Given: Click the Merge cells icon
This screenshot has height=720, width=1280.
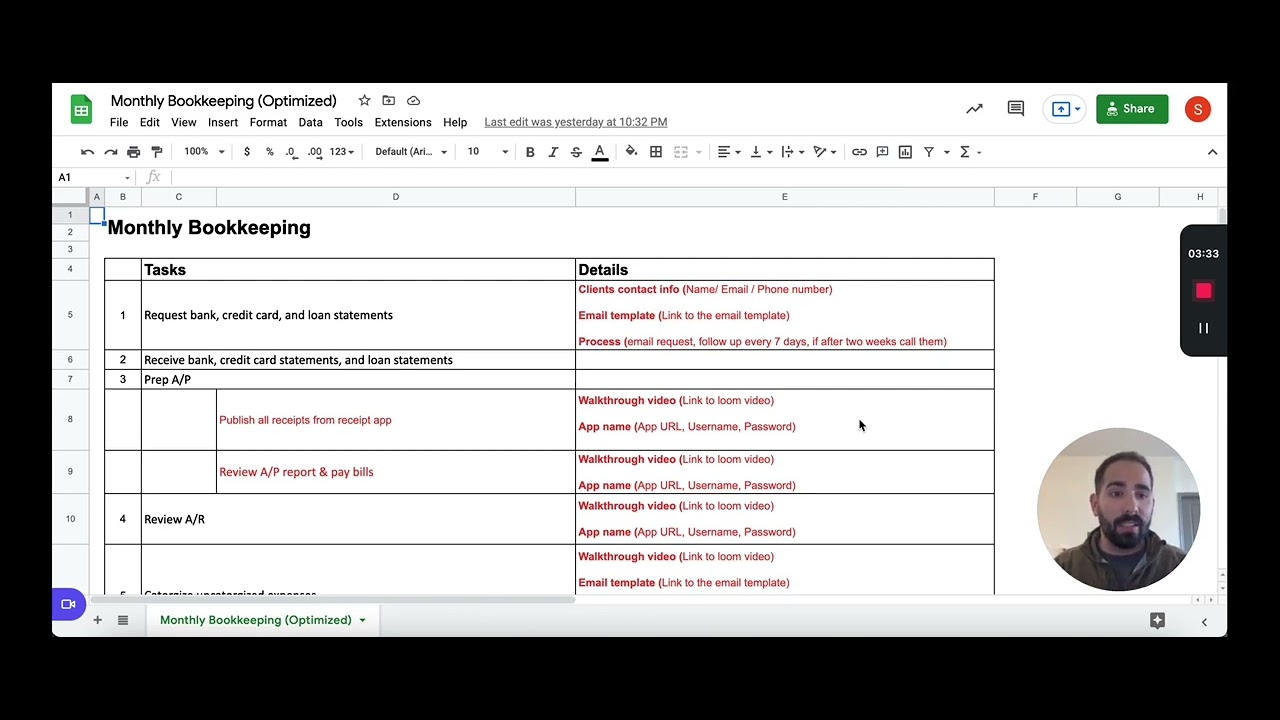Looking at the screenshot, I should tap(681, 152).
